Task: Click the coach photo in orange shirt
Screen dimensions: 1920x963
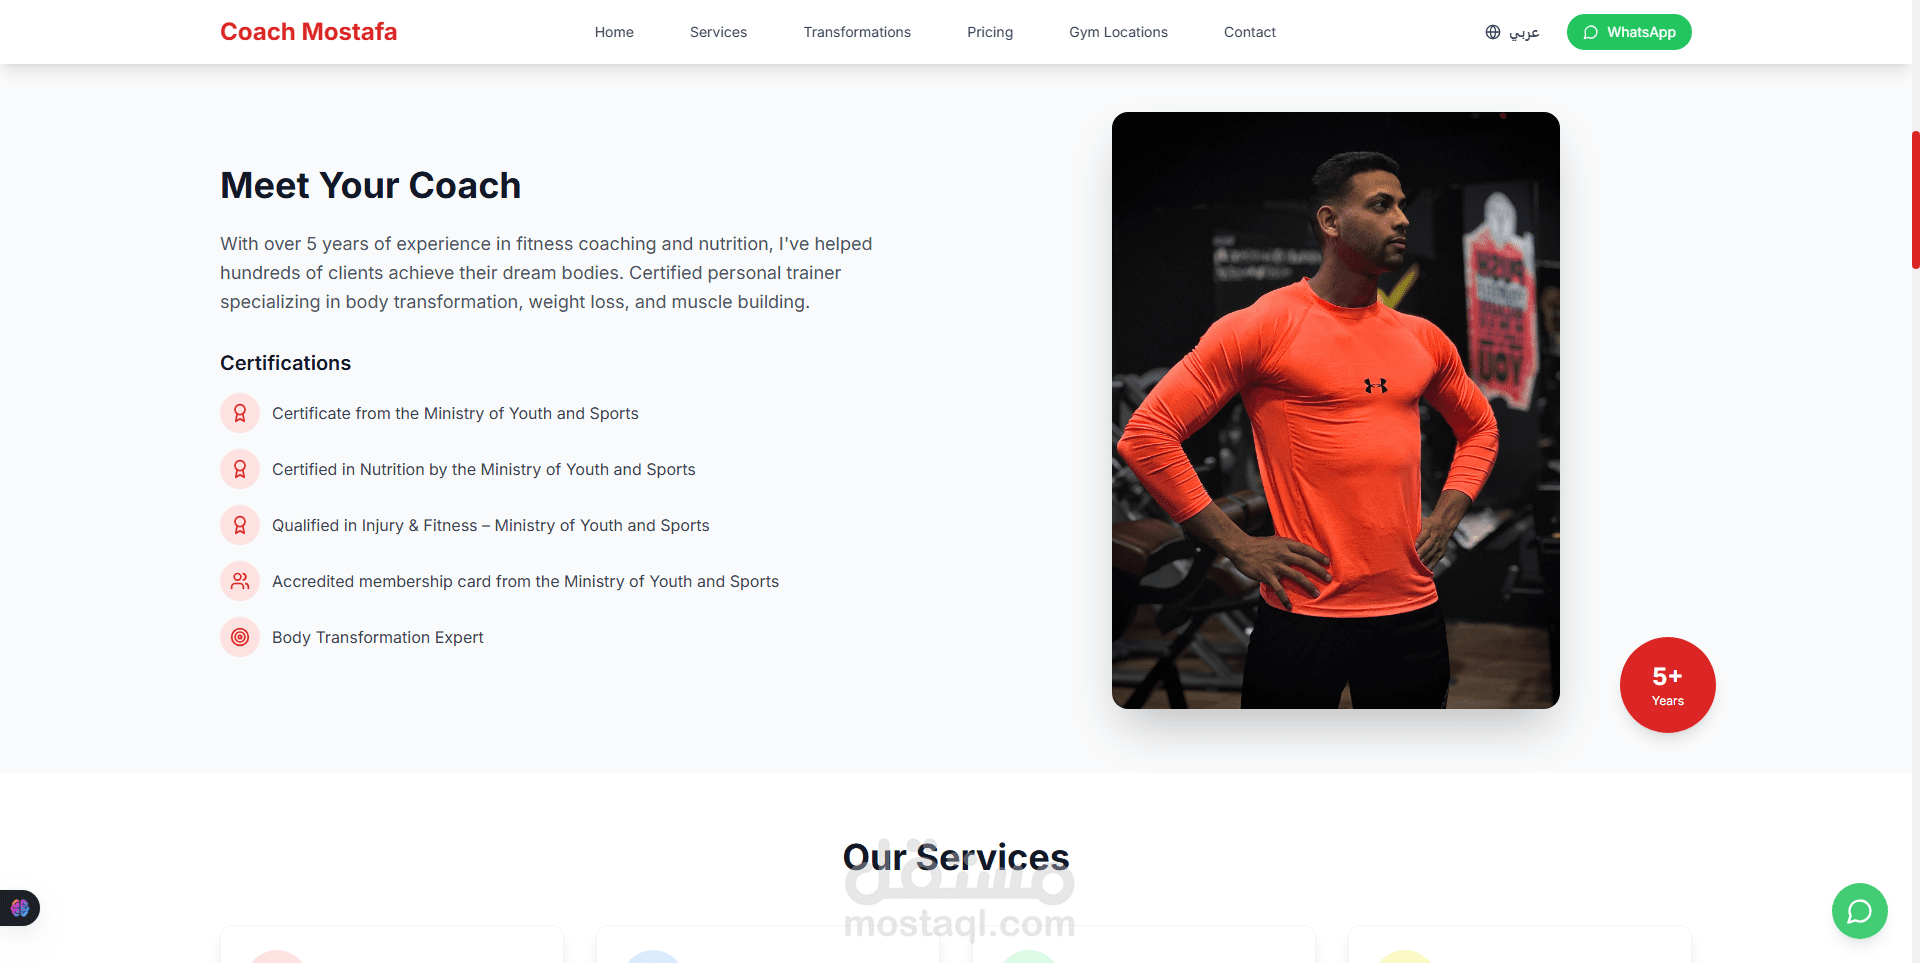Action: [1335, 410]
